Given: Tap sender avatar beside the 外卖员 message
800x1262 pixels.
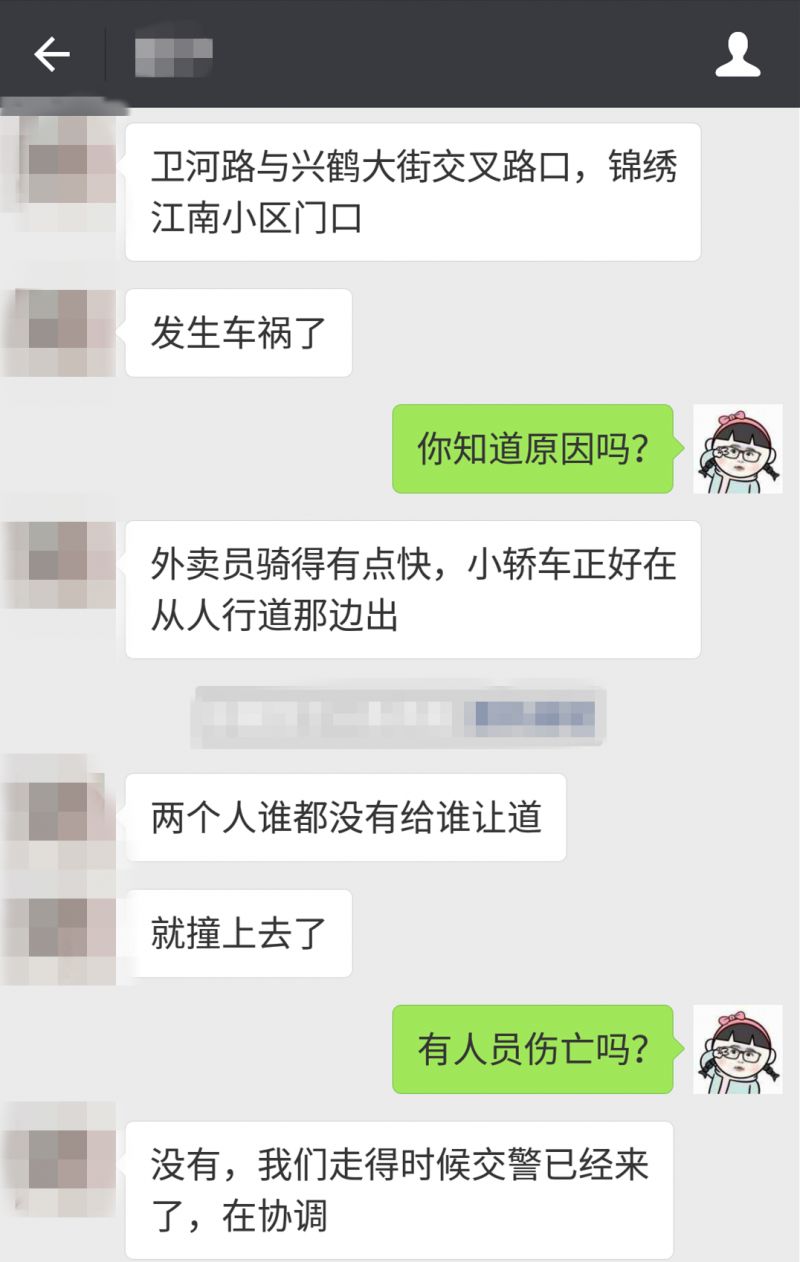Looking at the screenshot, I should (58, 565).
